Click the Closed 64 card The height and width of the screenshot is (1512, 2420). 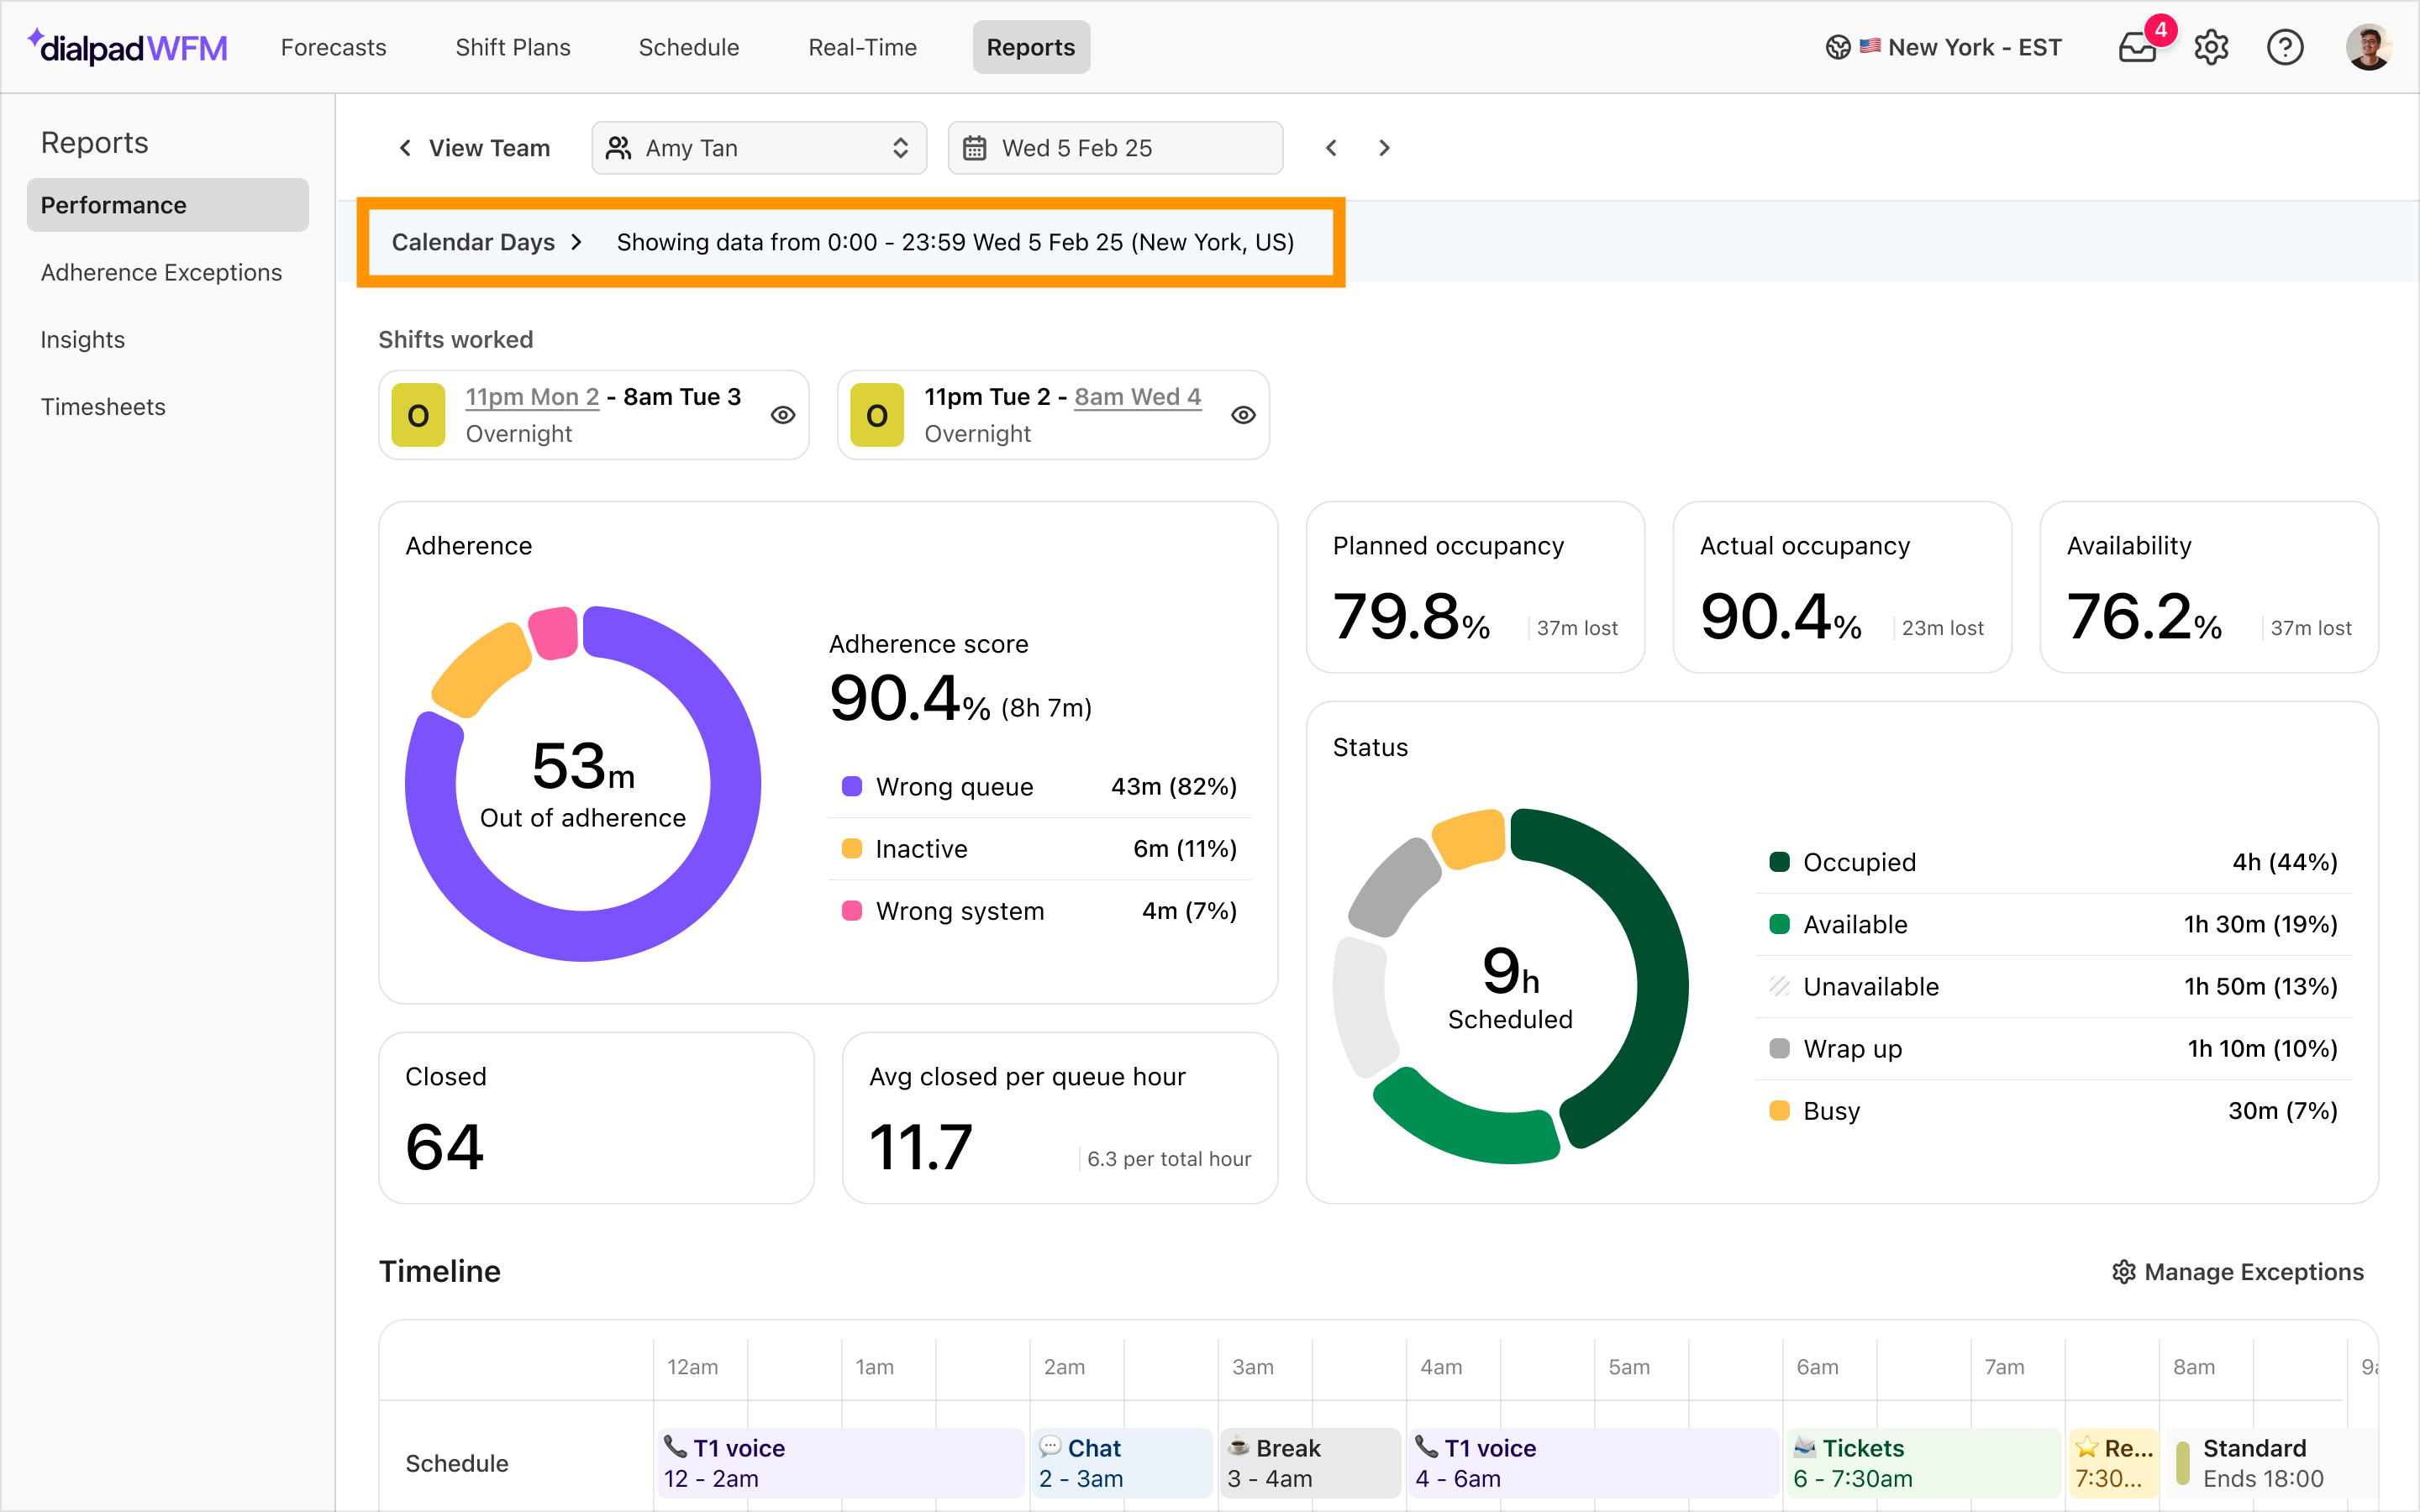pyautogui.click(x=596, y=1118)
